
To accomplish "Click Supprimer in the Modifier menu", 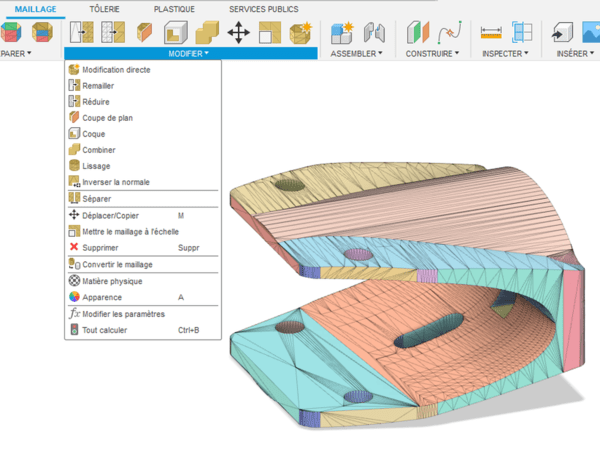I will click(x=101, y=247).
